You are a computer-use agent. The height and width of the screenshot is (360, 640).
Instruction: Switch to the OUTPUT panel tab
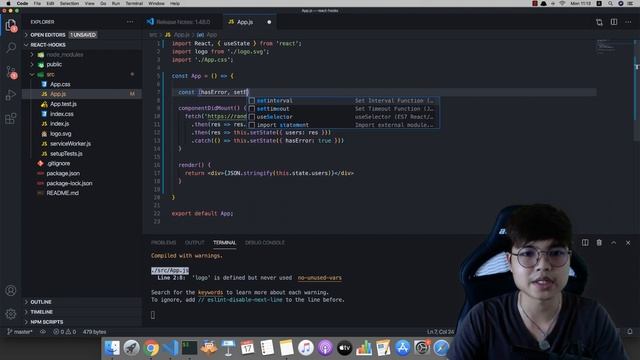[195, 242]
